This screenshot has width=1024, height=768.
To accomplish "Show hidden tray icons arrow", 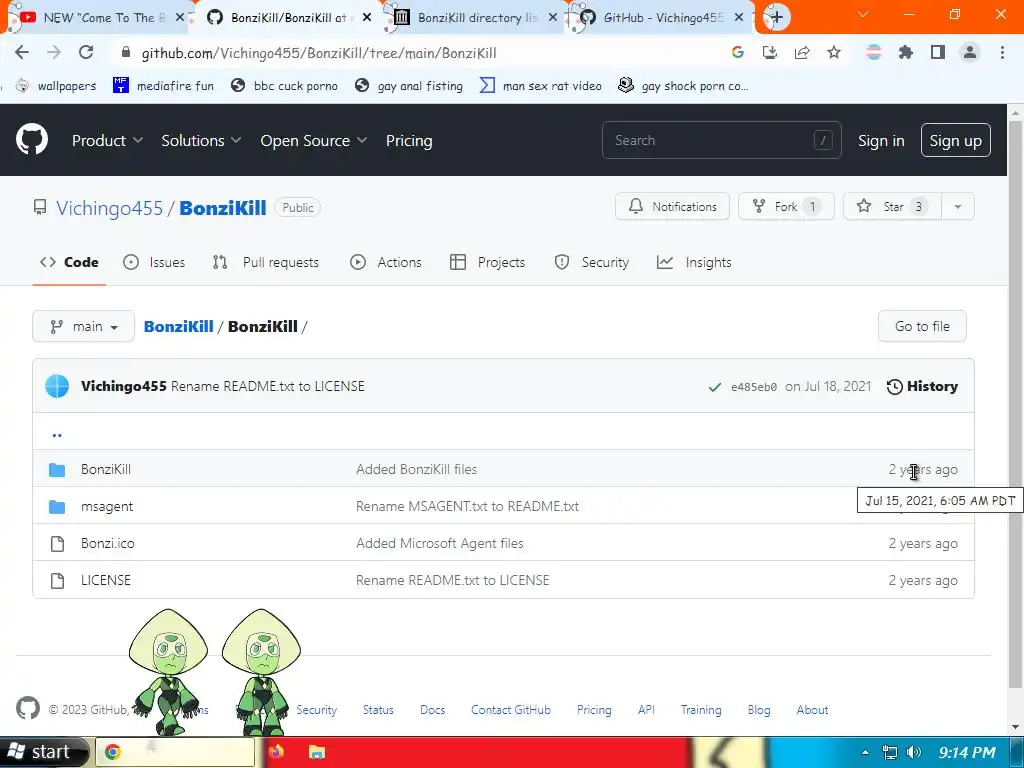I will (x=865, y=752).
